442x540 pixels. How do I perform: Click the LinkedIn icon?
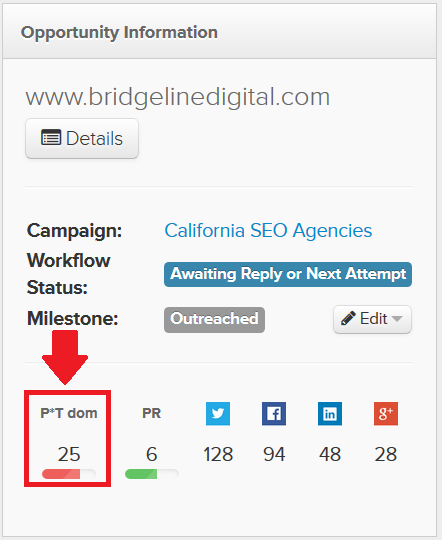330,413
